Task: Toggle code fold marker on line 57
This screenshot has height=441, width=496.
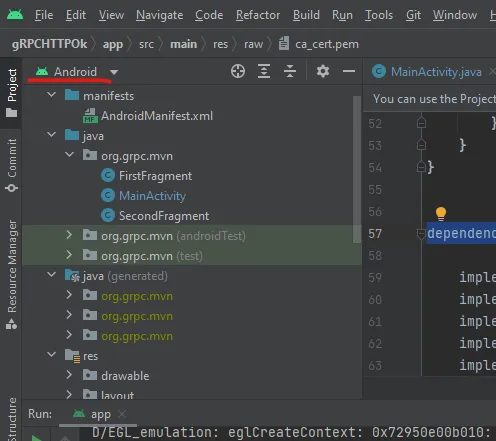Action: click(421, 234)
